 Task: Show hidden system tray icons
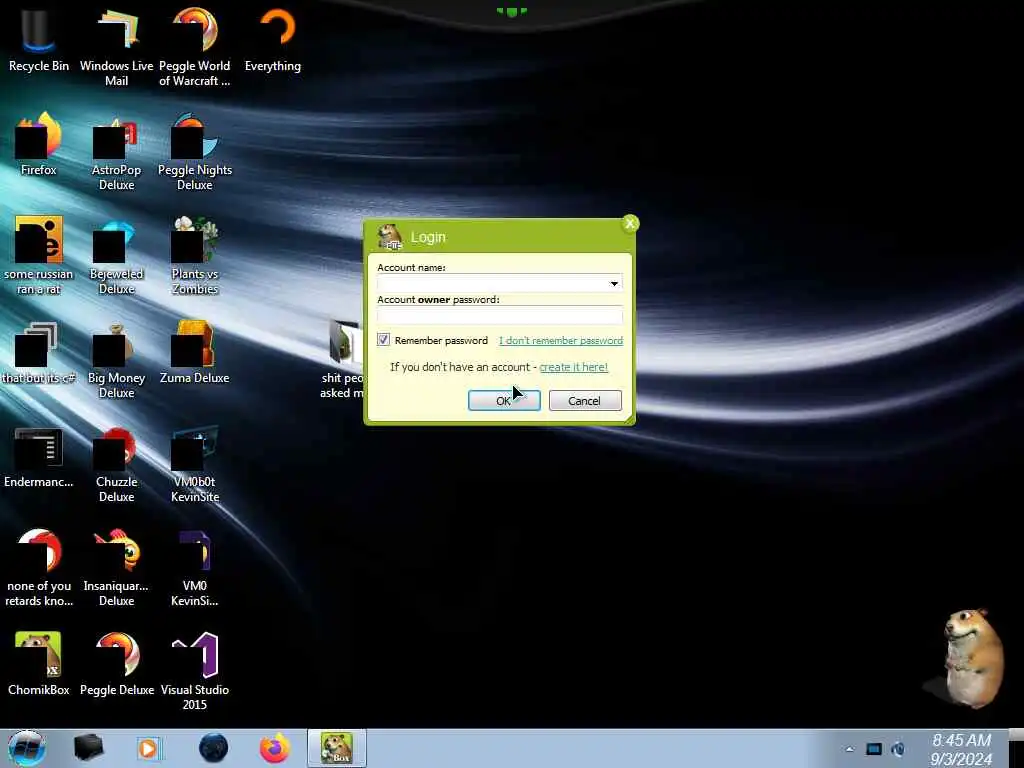click(x=849, y=750)
